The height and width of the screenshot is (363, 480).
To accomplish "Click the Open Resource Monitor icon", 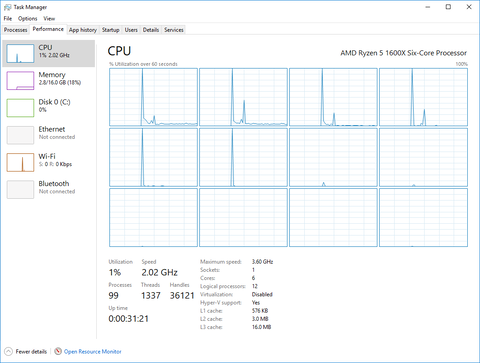I will coord(58,351).
